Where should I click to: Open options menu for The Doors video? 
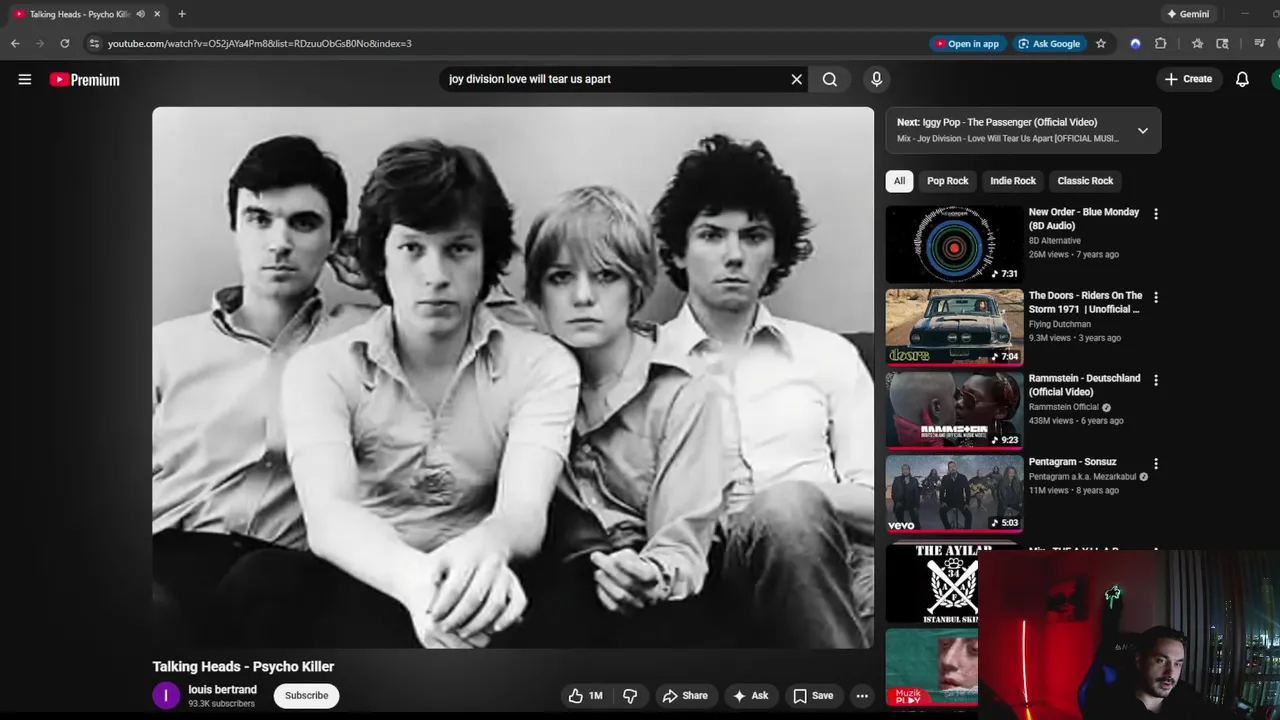coord(1156,297)
